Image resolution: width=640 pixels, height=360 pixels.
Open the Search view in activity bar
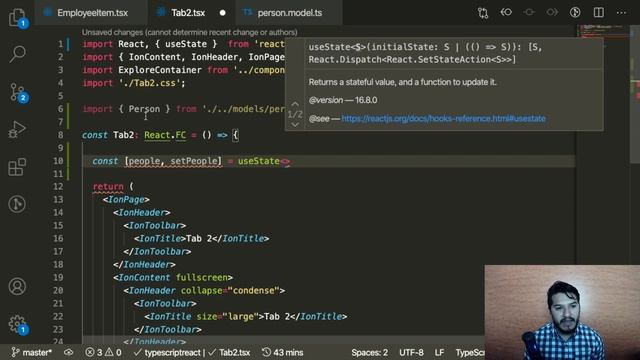(x=17, y=54)
